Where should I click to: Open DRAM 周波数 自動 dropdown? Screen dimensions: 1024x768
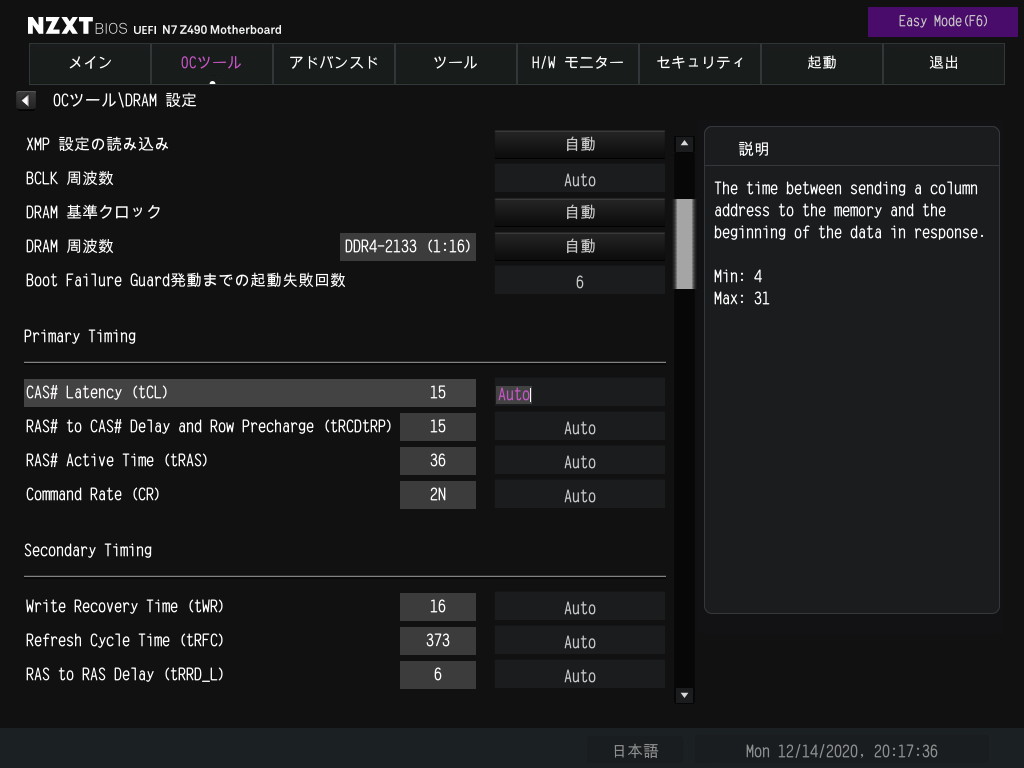pos(580,246)
